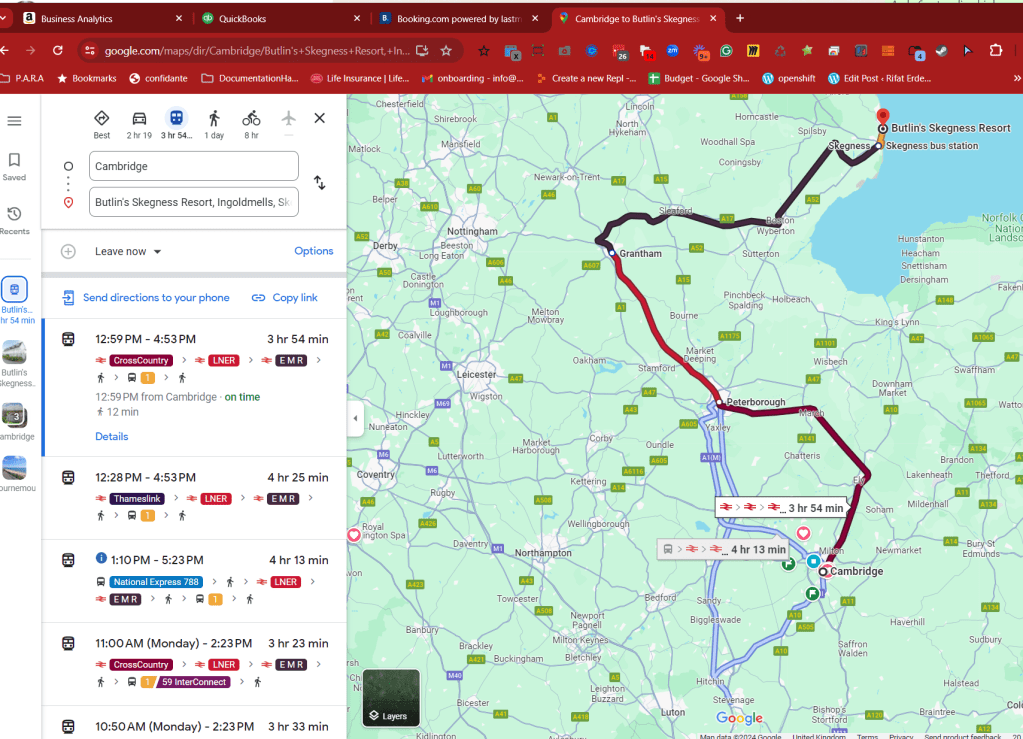The height and width of the screenshot is (739, 1023).
Task: Select the 12:28 PM - 4:53 PM route
Action: 194,498
